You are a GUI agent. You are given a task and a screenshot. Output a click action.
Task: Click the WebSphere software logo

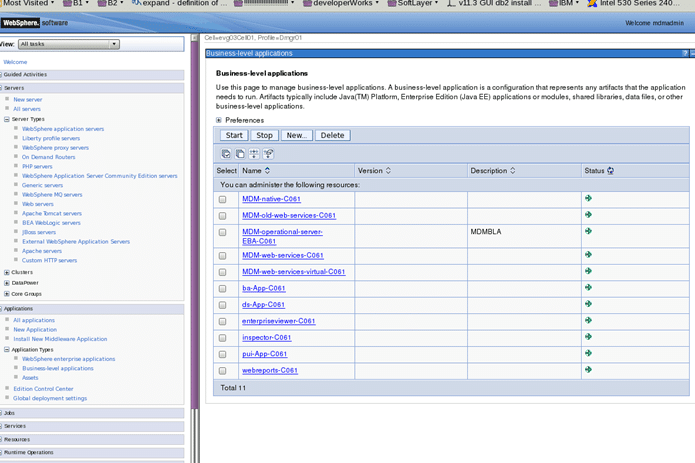(34, 23)
